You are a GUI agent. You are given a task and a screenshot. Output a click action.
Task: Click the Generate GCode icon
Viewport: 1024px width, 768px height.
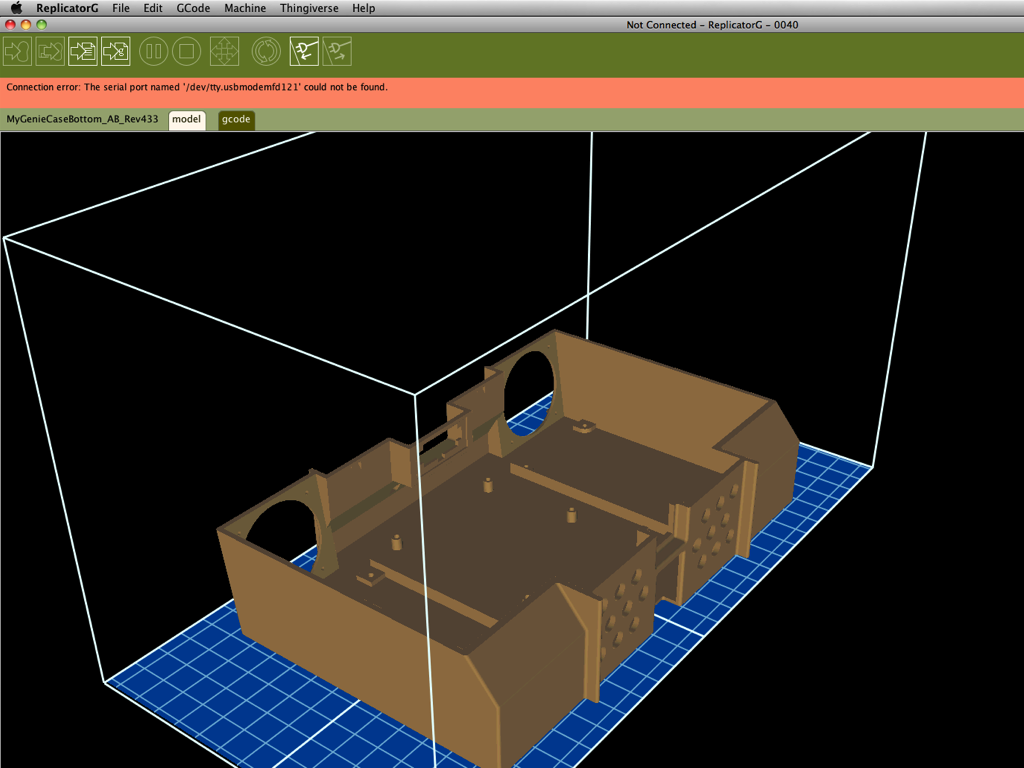pyautogui.click(x=115, y=51)
